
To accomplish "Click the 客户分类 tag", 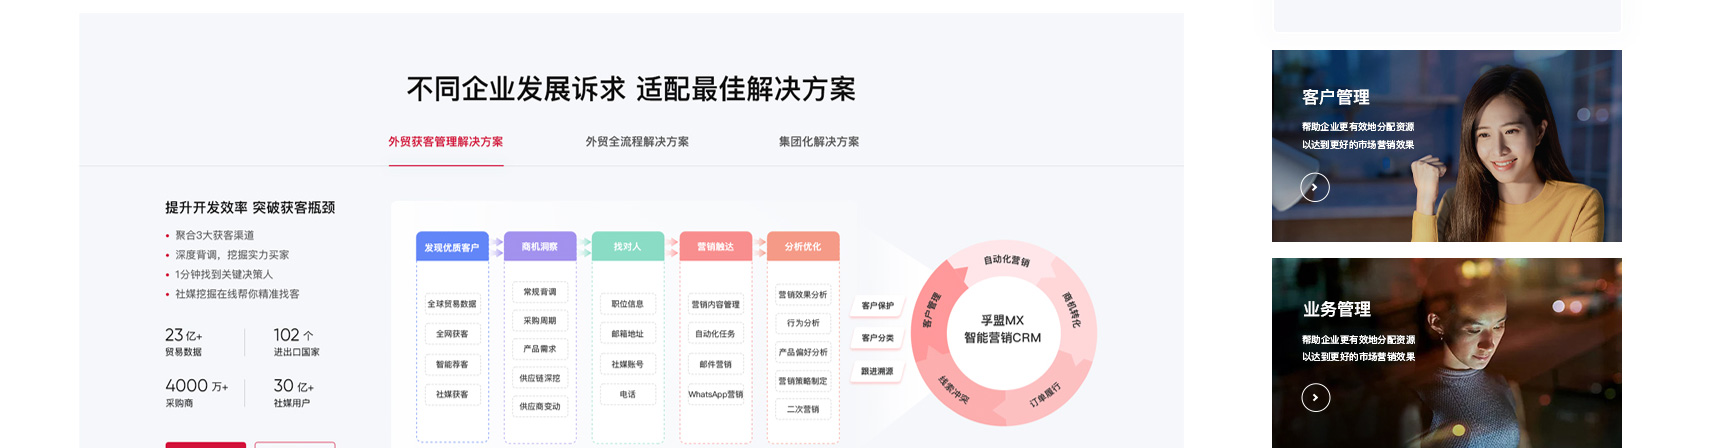I will [x=878, y=338].
